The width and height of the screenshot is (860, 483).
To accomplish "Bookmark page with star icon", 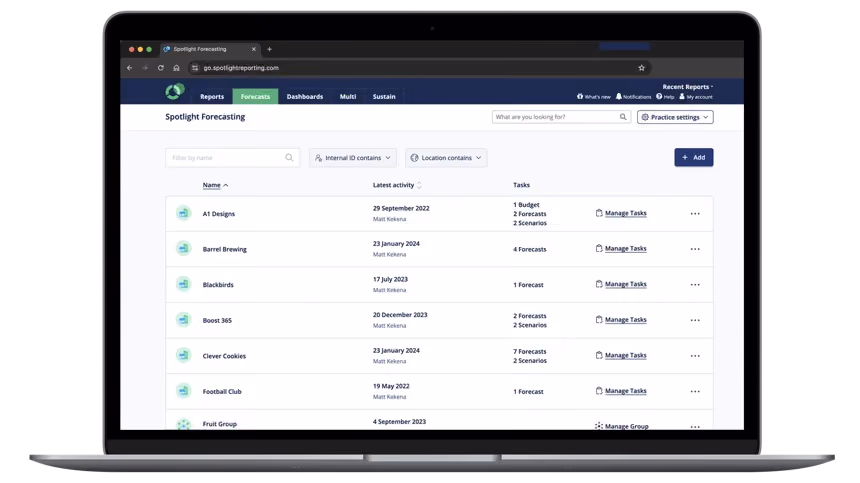I will click(642, 68).
